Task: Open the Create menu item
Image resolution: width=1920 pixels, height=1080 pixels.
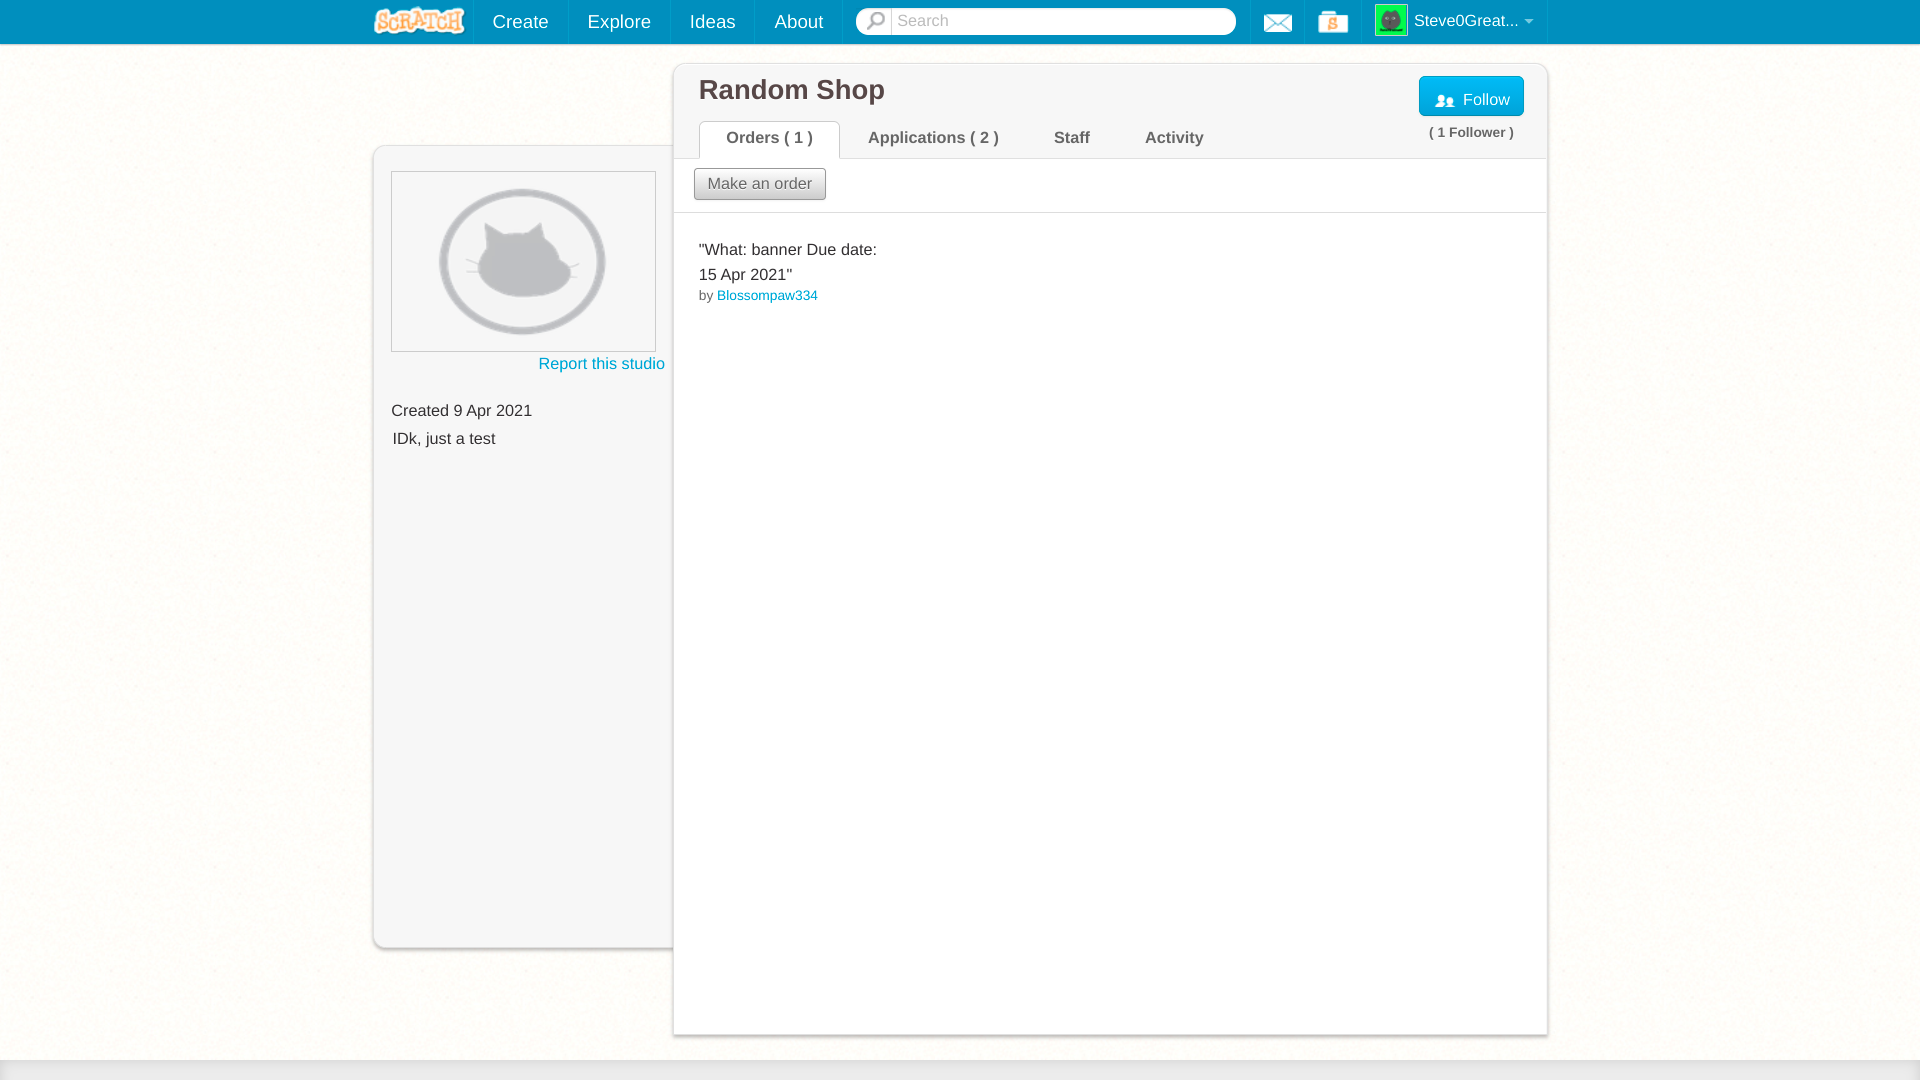Action: [520, 22]
